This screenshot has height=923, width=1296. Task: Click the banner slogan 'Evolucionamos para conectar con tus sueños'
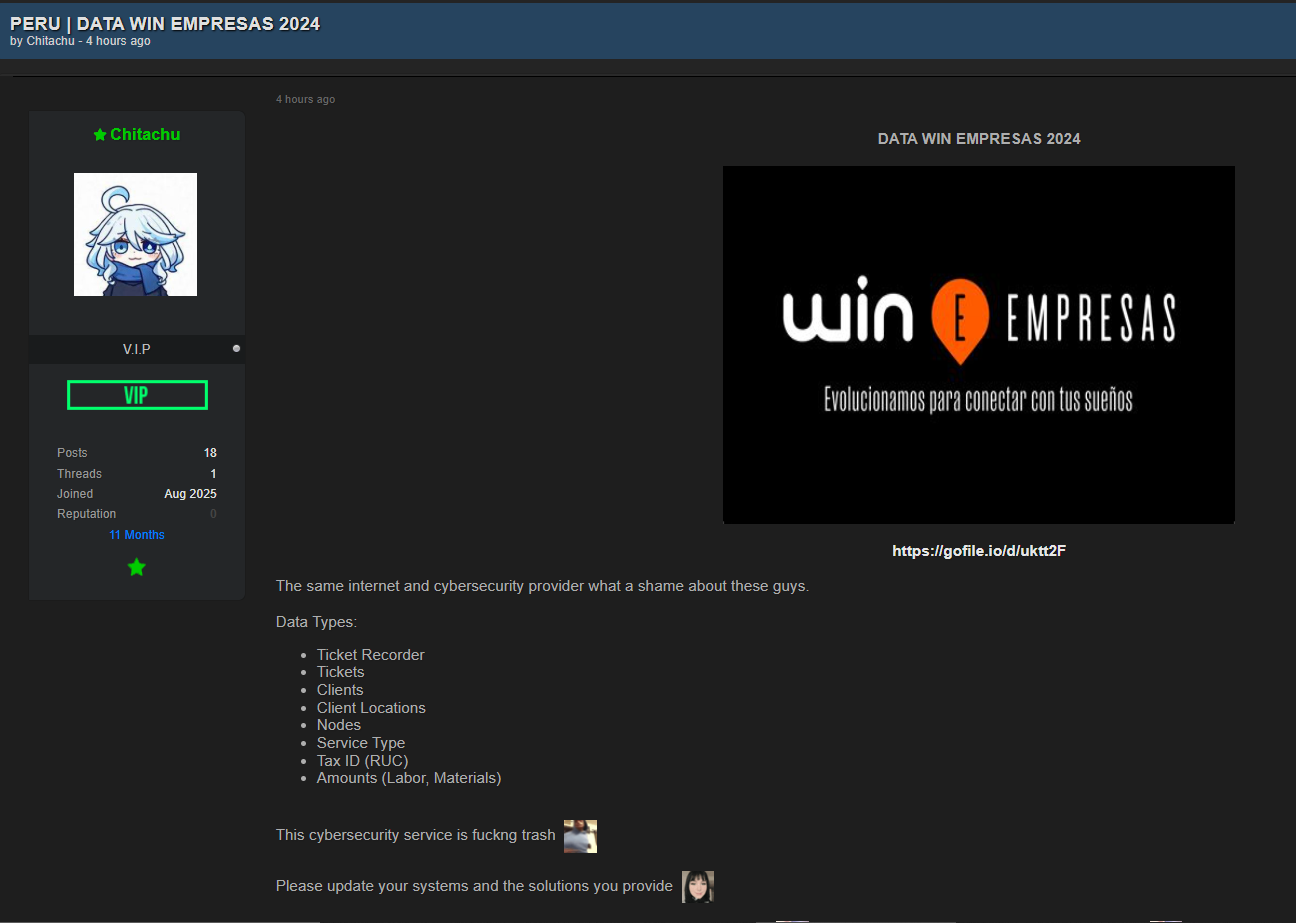point(978,400)
